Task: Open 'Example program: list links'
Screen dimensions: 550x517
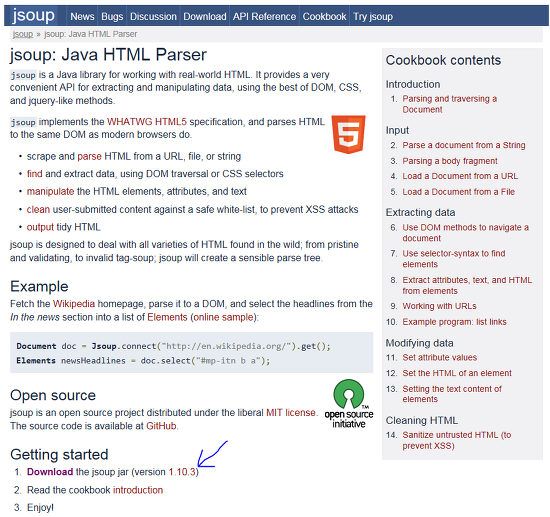Action: (x=454, y=322)
